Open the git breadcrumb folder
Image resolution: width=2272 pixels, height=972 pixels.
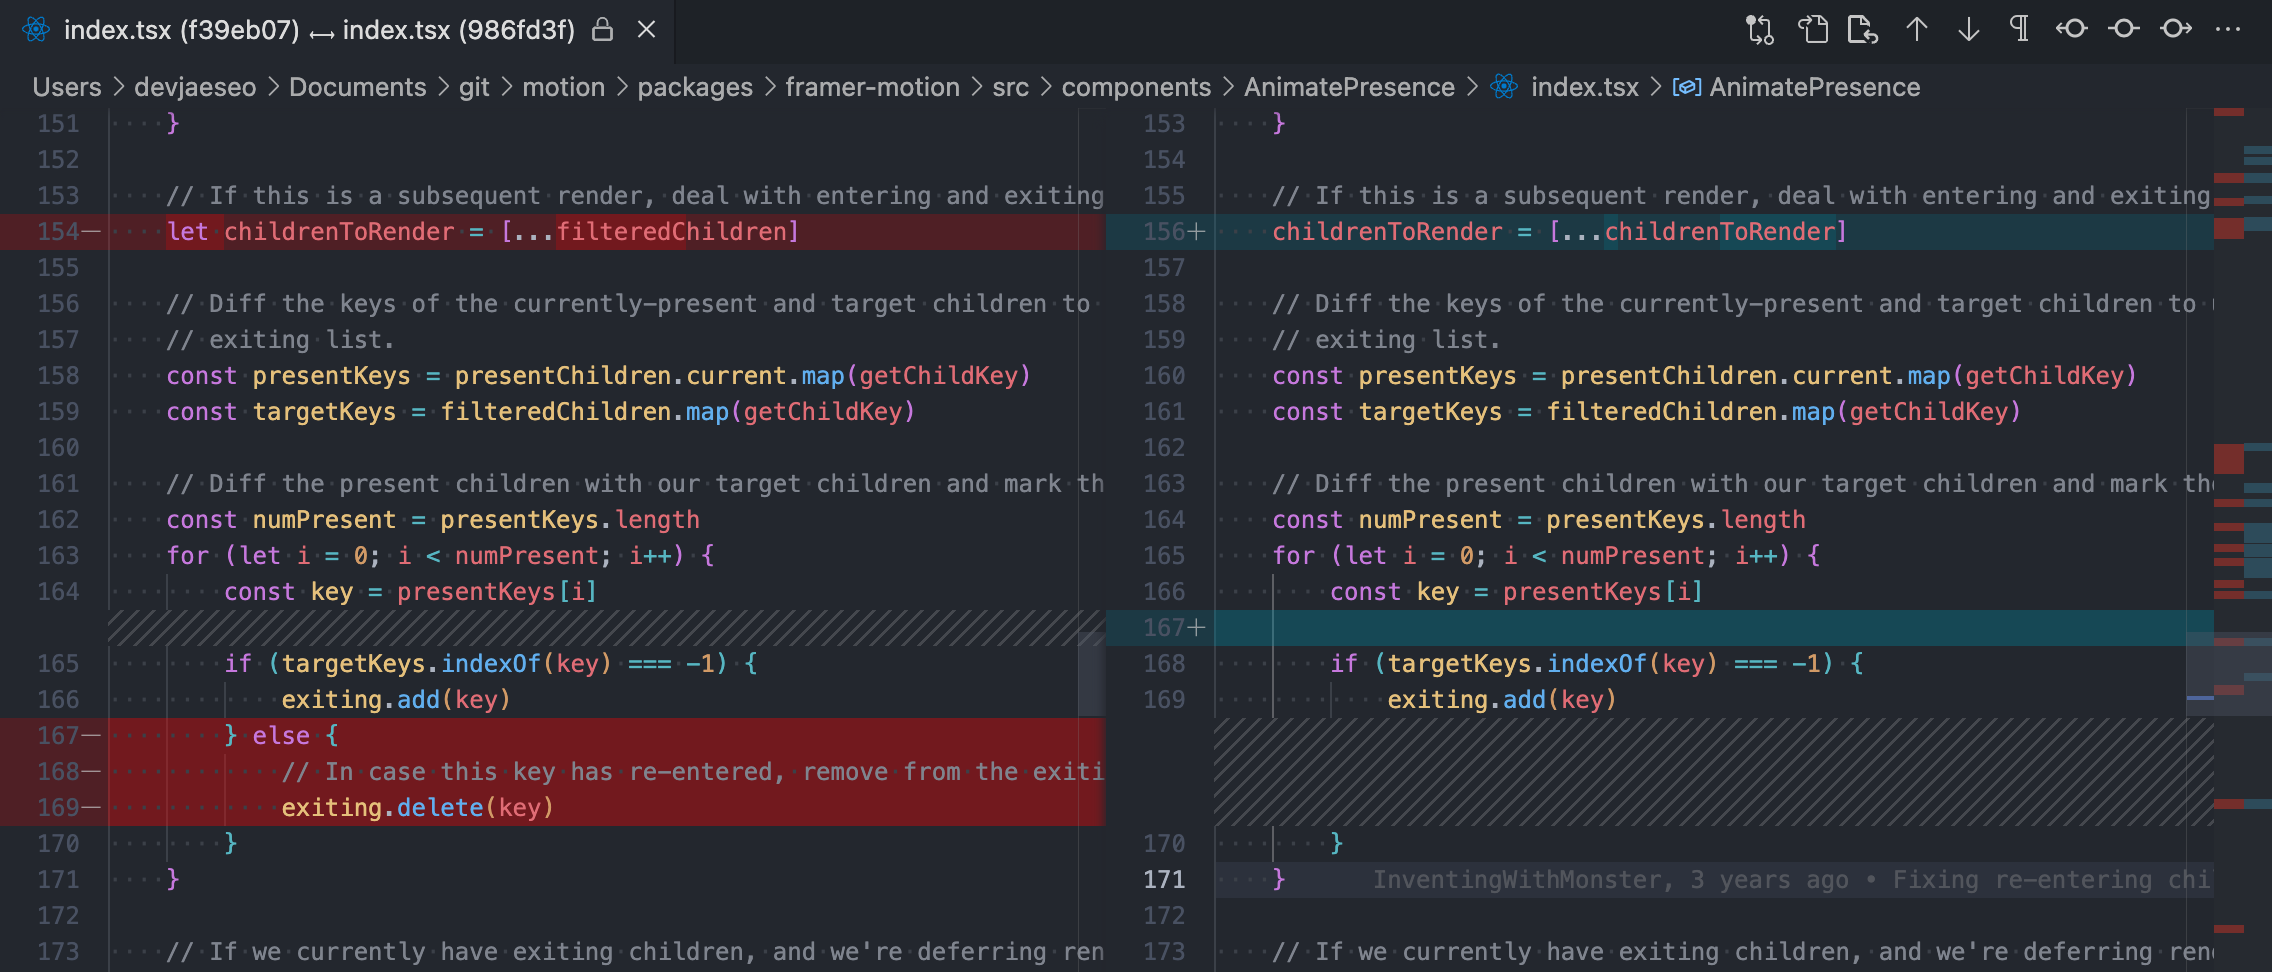pos(474,87)
